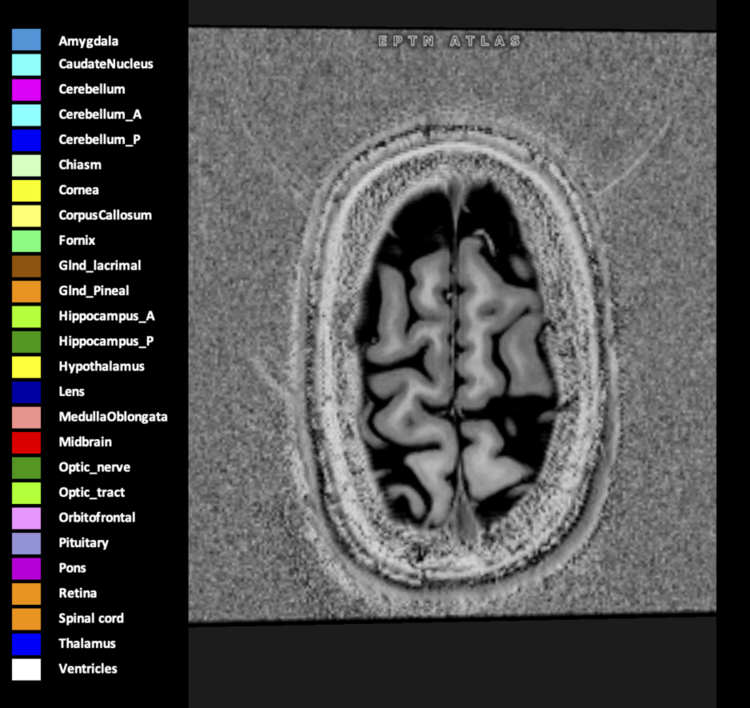Select the Hypothalamus label
Image resolution: width=750 pixels, height=708 pixels.
pos(101,367)
